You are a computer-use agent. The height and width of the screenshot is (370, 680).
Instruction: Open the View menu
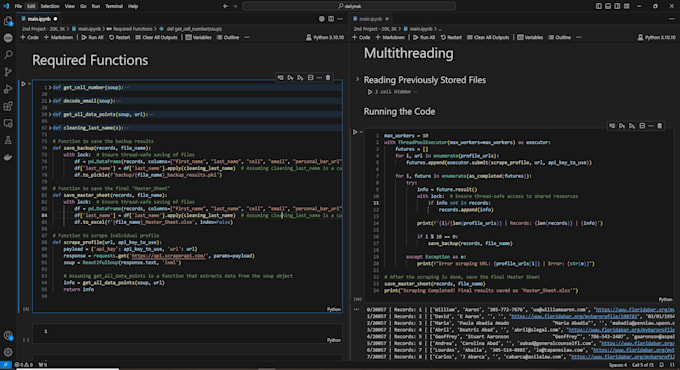70,6
